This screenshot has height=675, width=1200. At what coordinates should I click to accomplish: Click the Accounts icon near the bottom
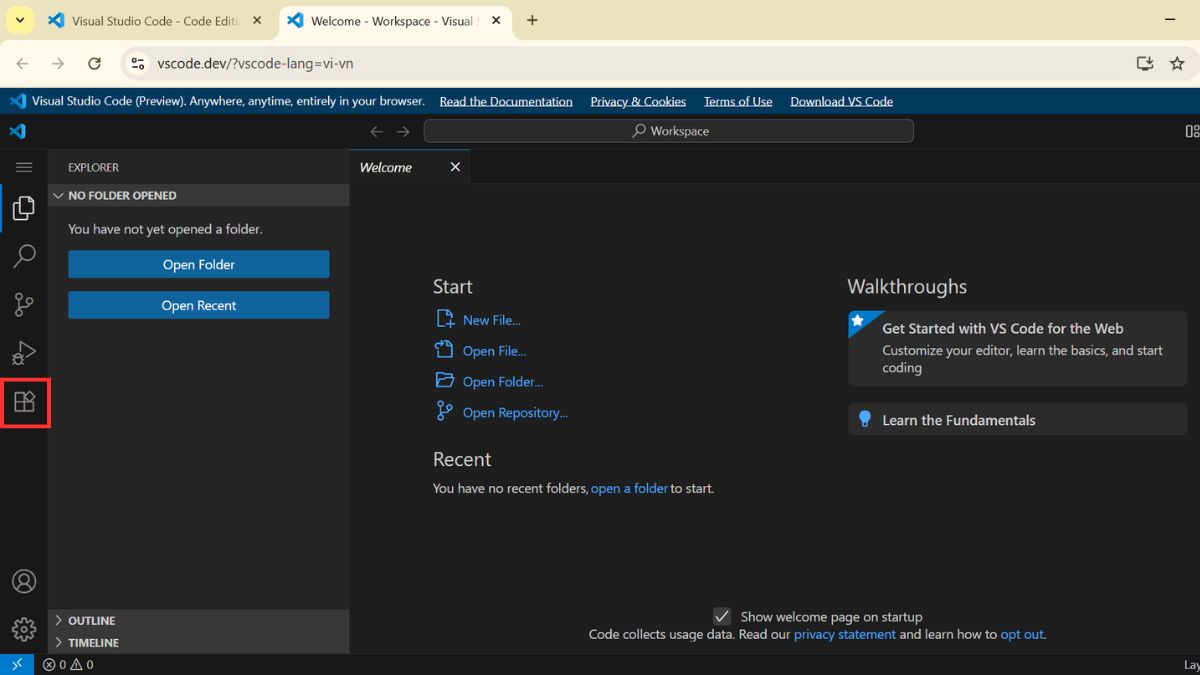pyautogui.click(x=24, y=580)
